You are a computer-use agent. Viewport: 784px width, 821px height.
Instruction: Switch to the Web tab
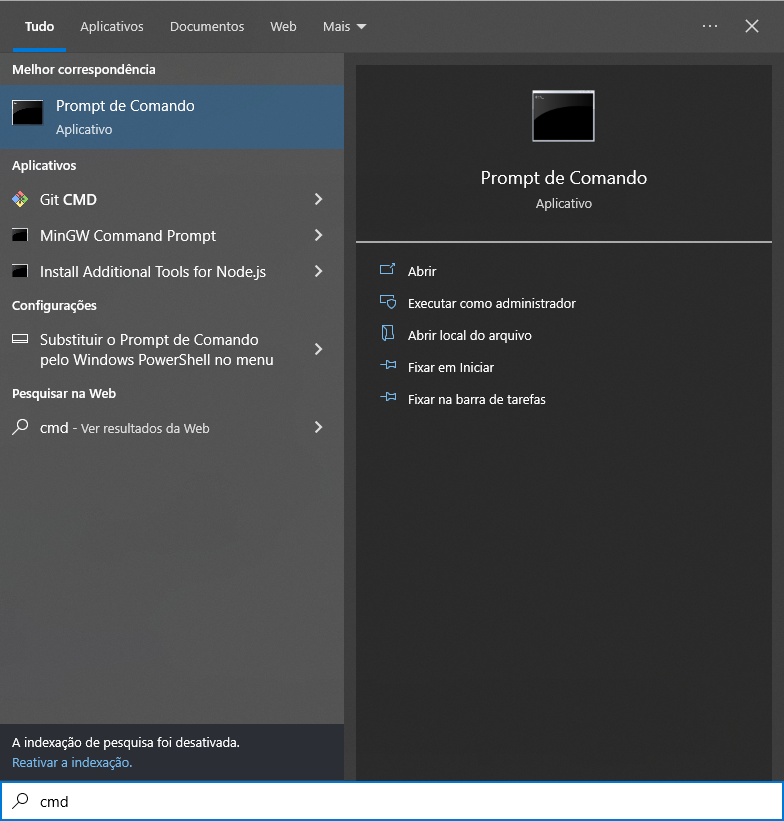coord(283,27)
